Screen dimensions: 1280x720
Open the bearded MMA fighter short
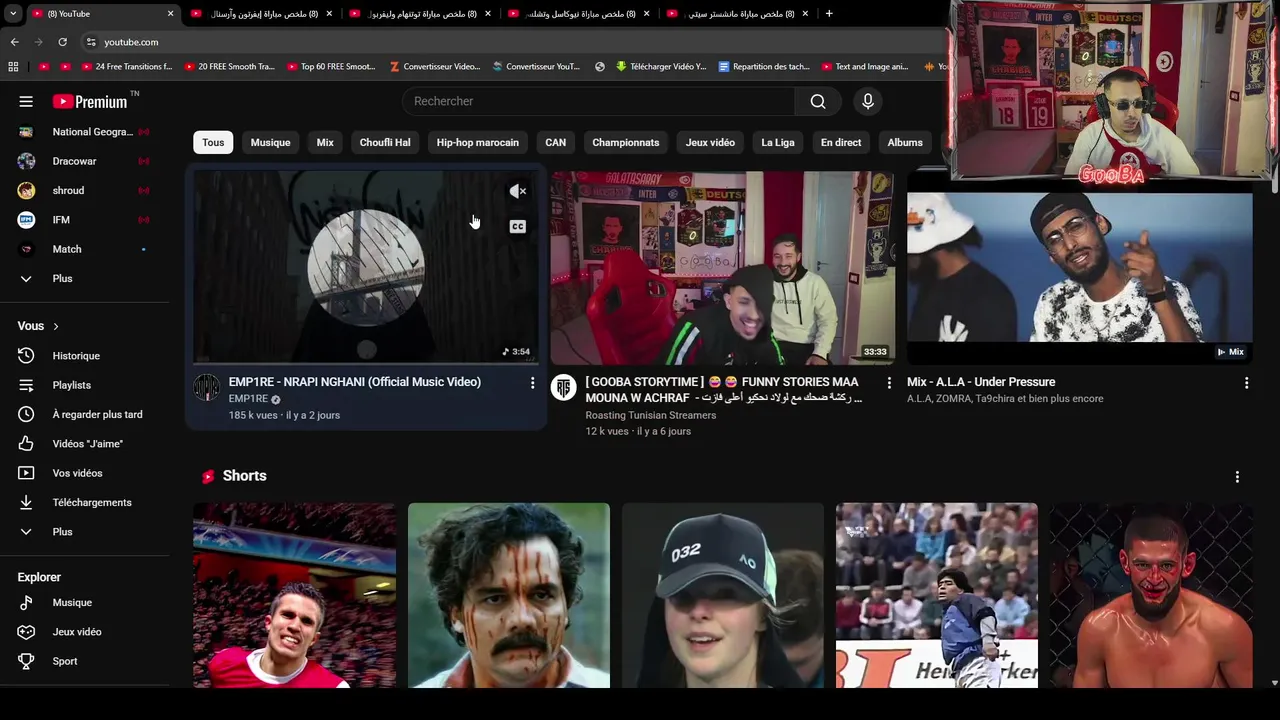coord(1151,595)
